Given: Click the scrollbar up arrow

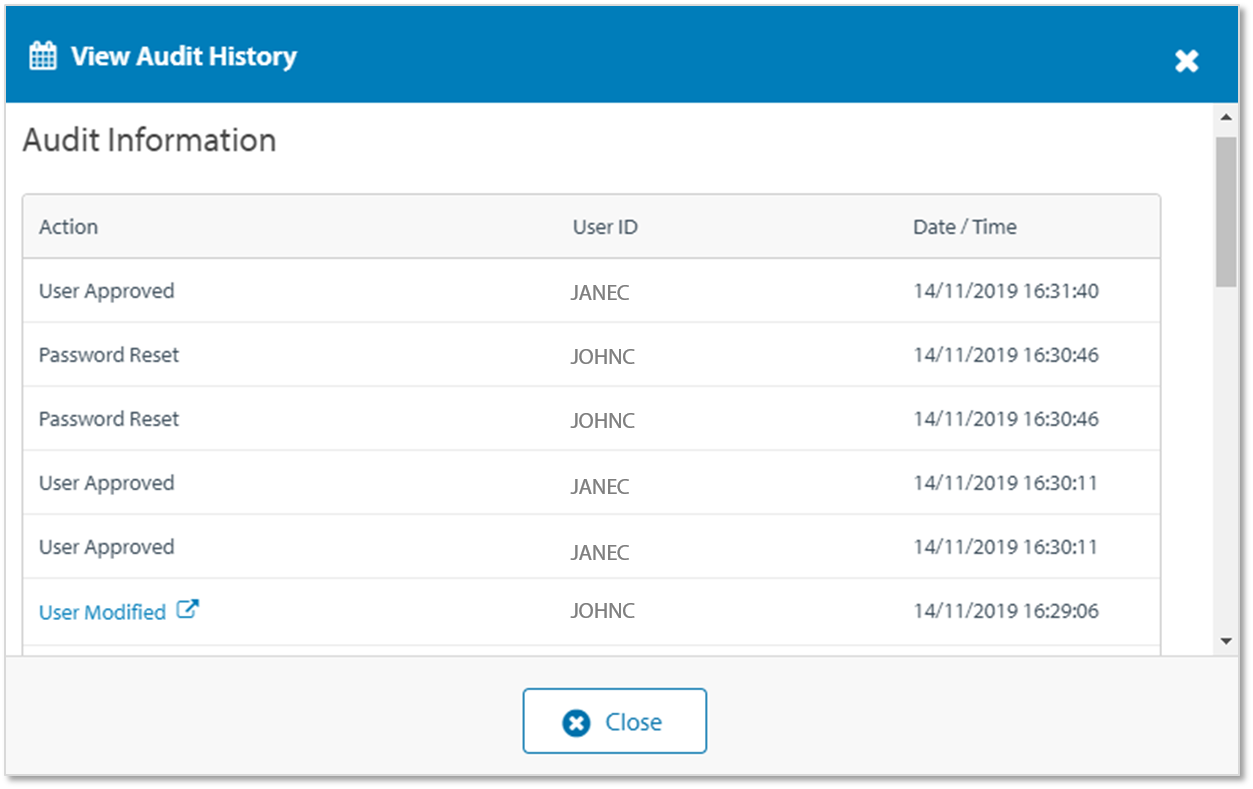Looking at the screenshot, I should tap(1226, 118).
